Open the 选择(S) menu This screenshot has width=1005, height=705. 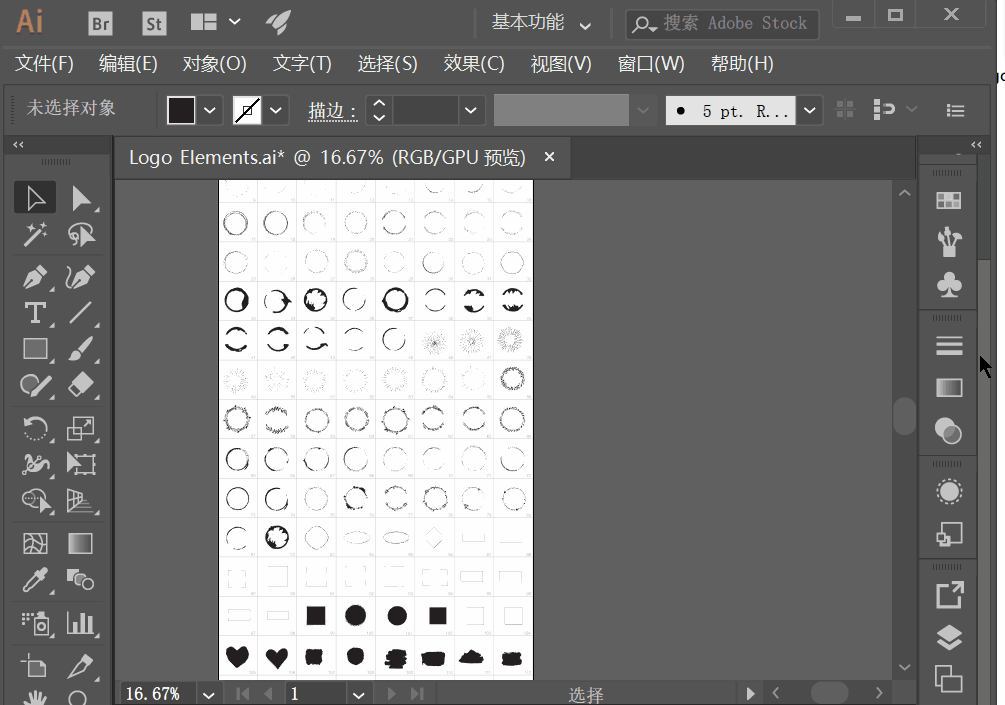(x=387, y=63)
